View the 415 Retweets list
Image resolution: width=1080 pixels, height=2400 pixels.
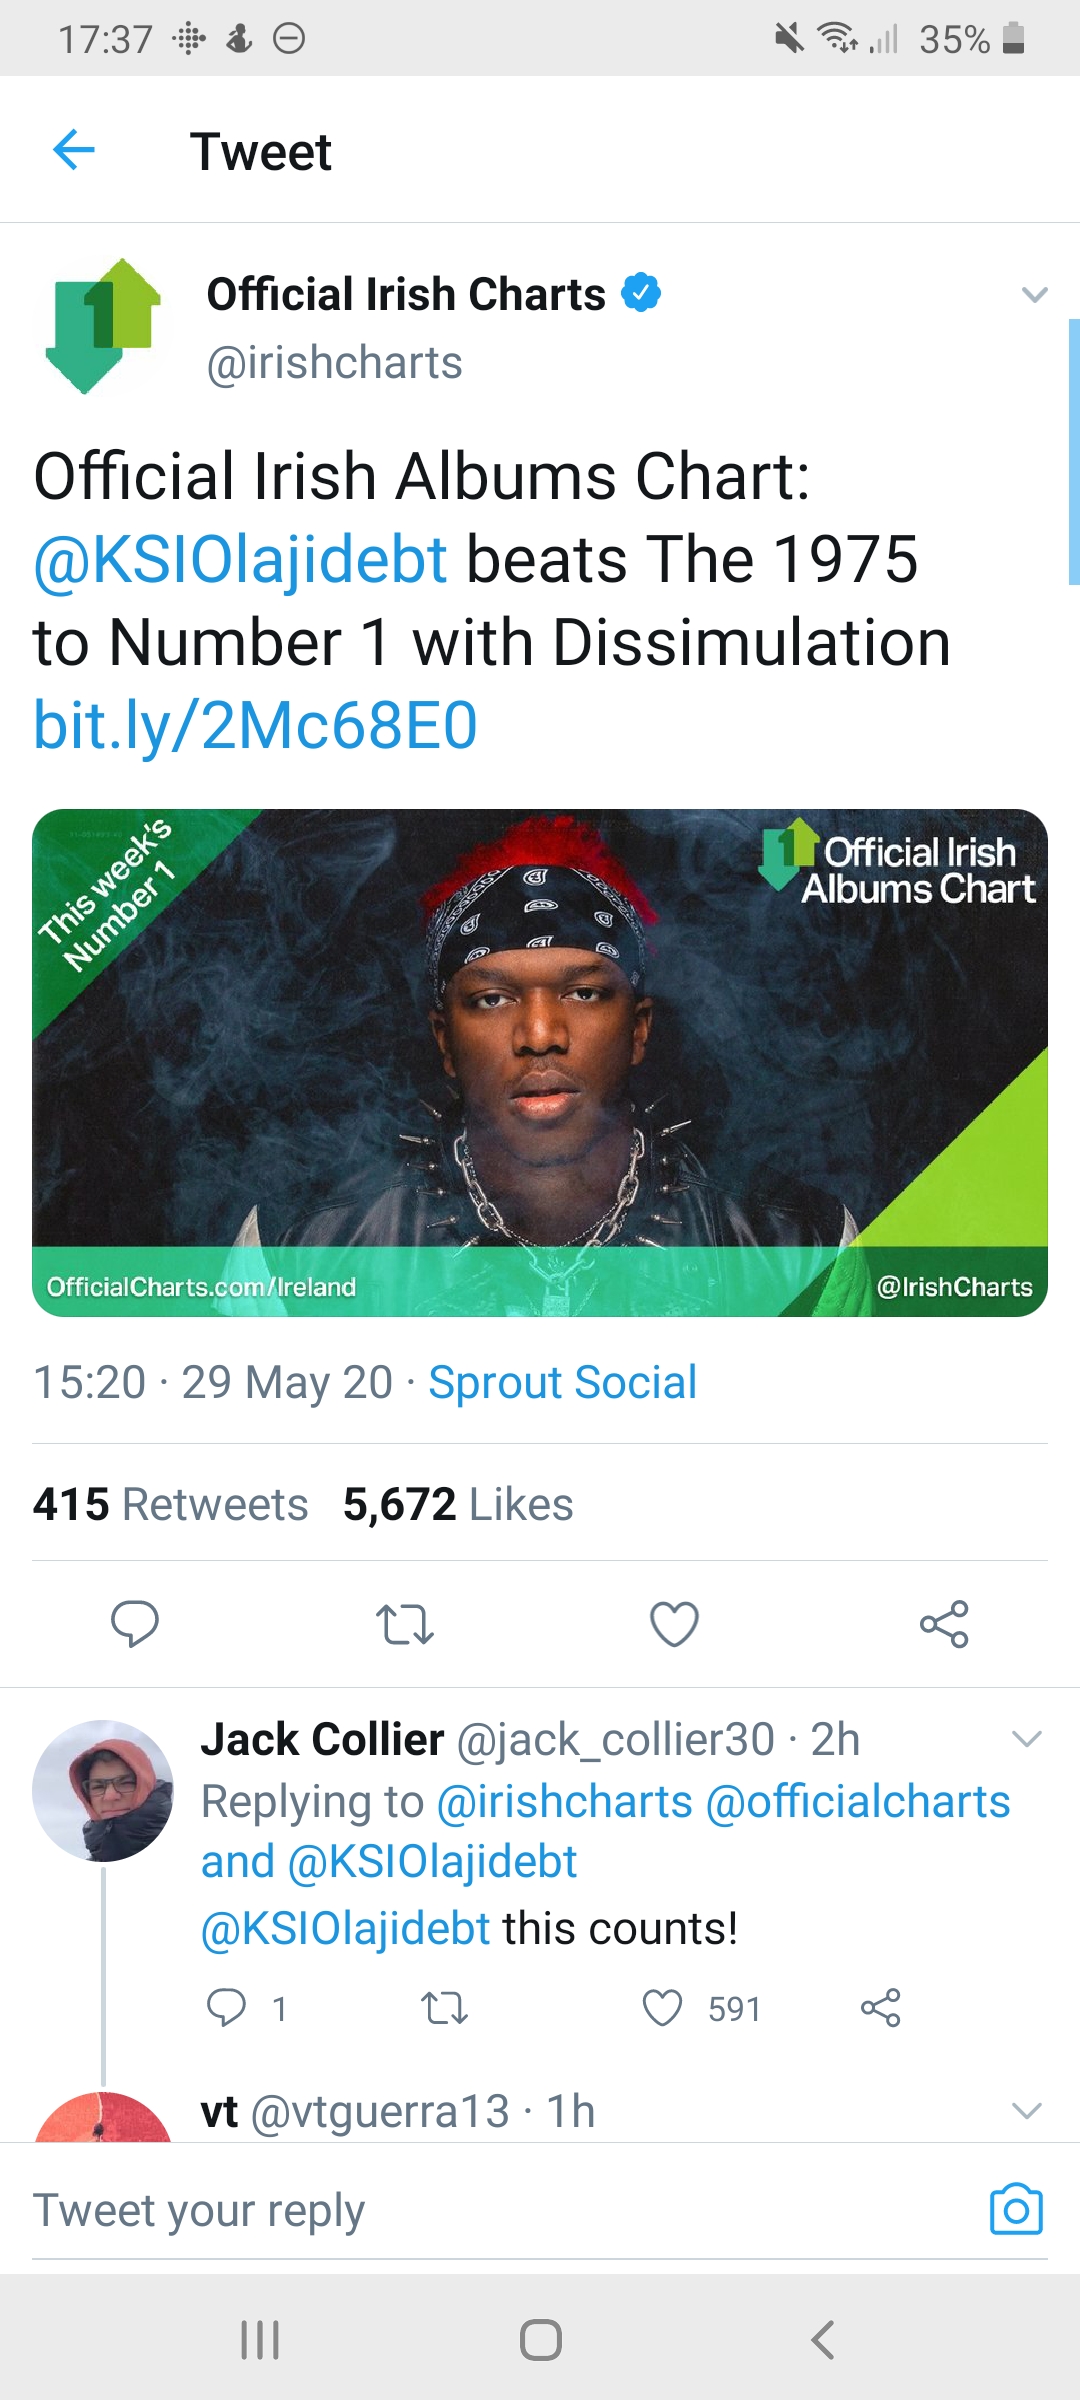point(169,1504)
